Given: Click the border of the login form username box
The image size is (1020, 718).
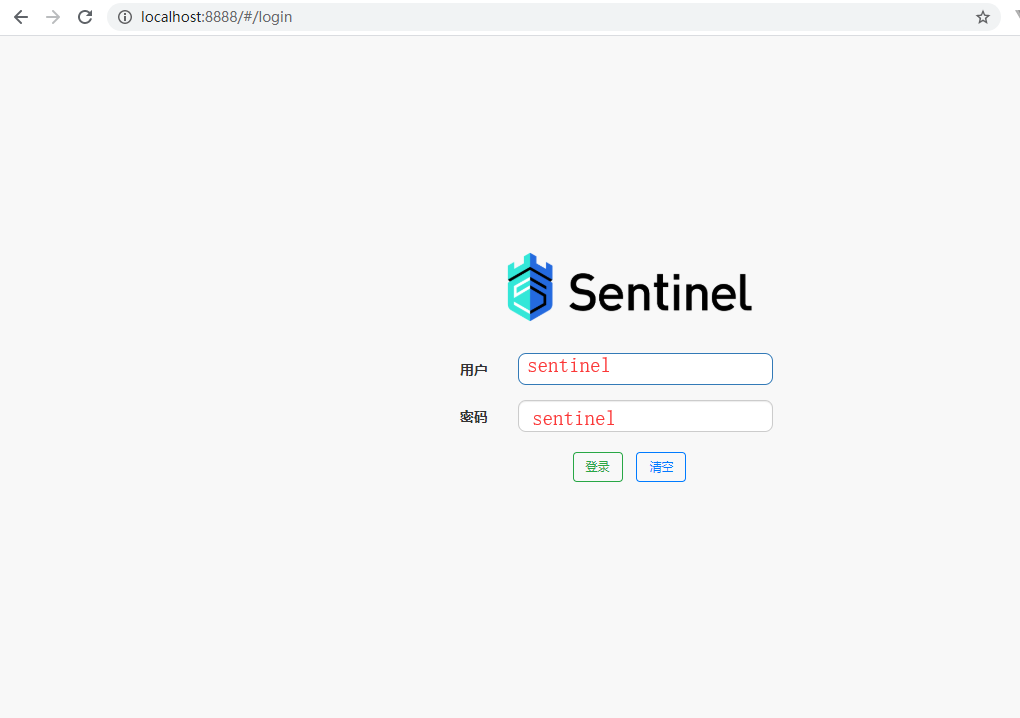Looking at the screenshot, I should [x=645, y=355].
